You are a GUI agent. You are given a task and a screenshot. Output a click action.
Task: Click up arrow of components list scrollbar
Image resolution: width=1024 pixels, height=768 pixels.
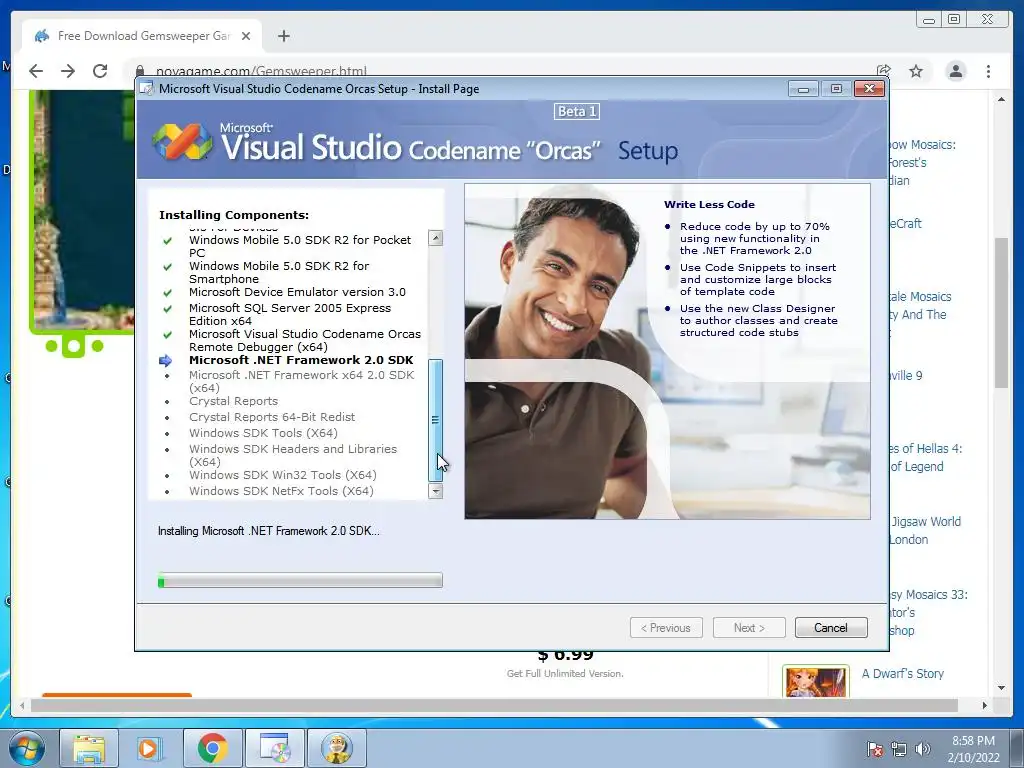(435, 238)
